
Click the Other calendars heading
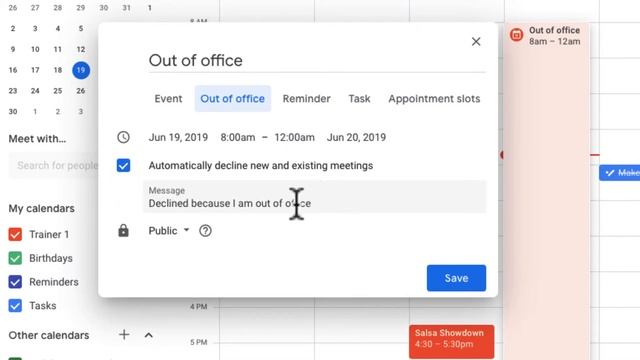click(x=49, y=335)
